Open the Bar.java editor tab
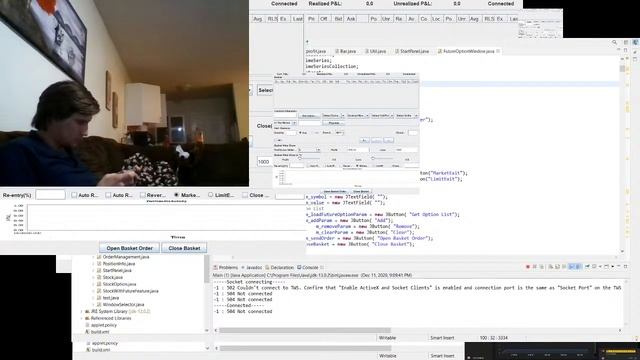The image size is (640, 360). pyautogui.click(x=346, y=51)
